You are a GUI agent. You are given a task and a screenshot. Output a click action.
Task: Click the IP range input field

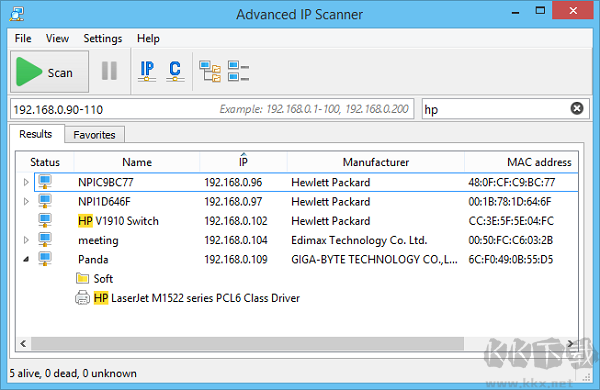(x=212, y=109)
